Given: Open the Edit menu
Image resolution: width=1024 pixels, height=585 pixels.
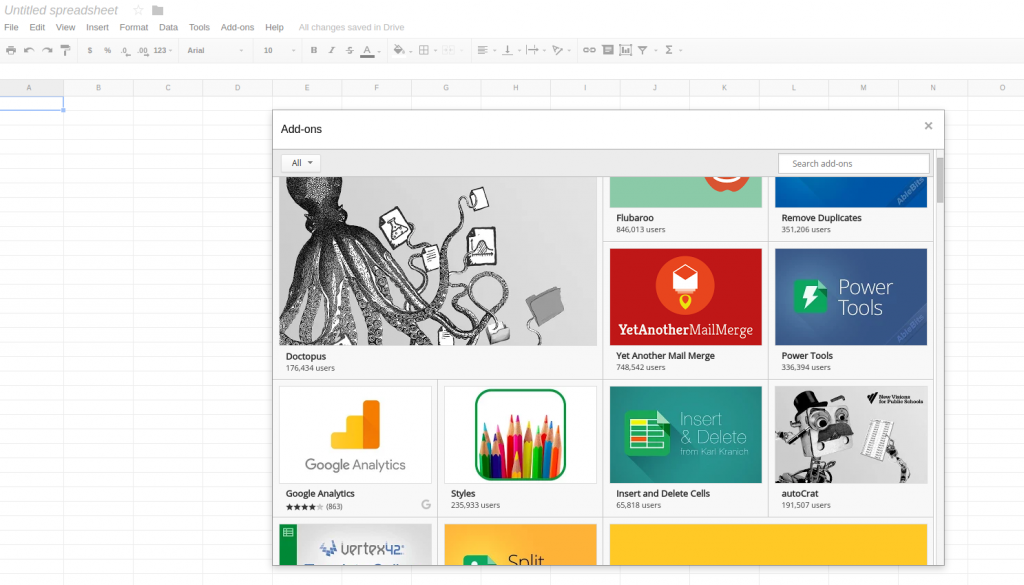Looking at the screenshot, I should tap(37, 27).
